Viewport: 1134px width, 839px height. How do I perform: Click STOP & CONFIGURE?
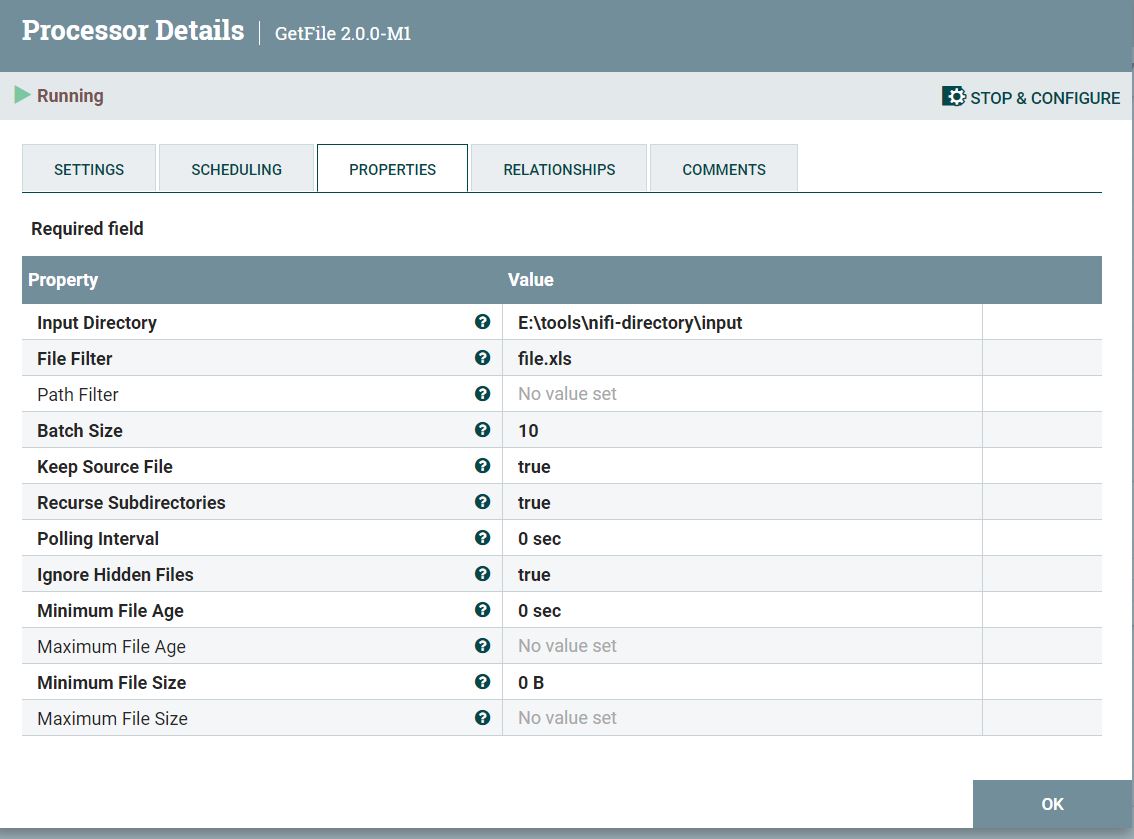(x=1044, y=97)
